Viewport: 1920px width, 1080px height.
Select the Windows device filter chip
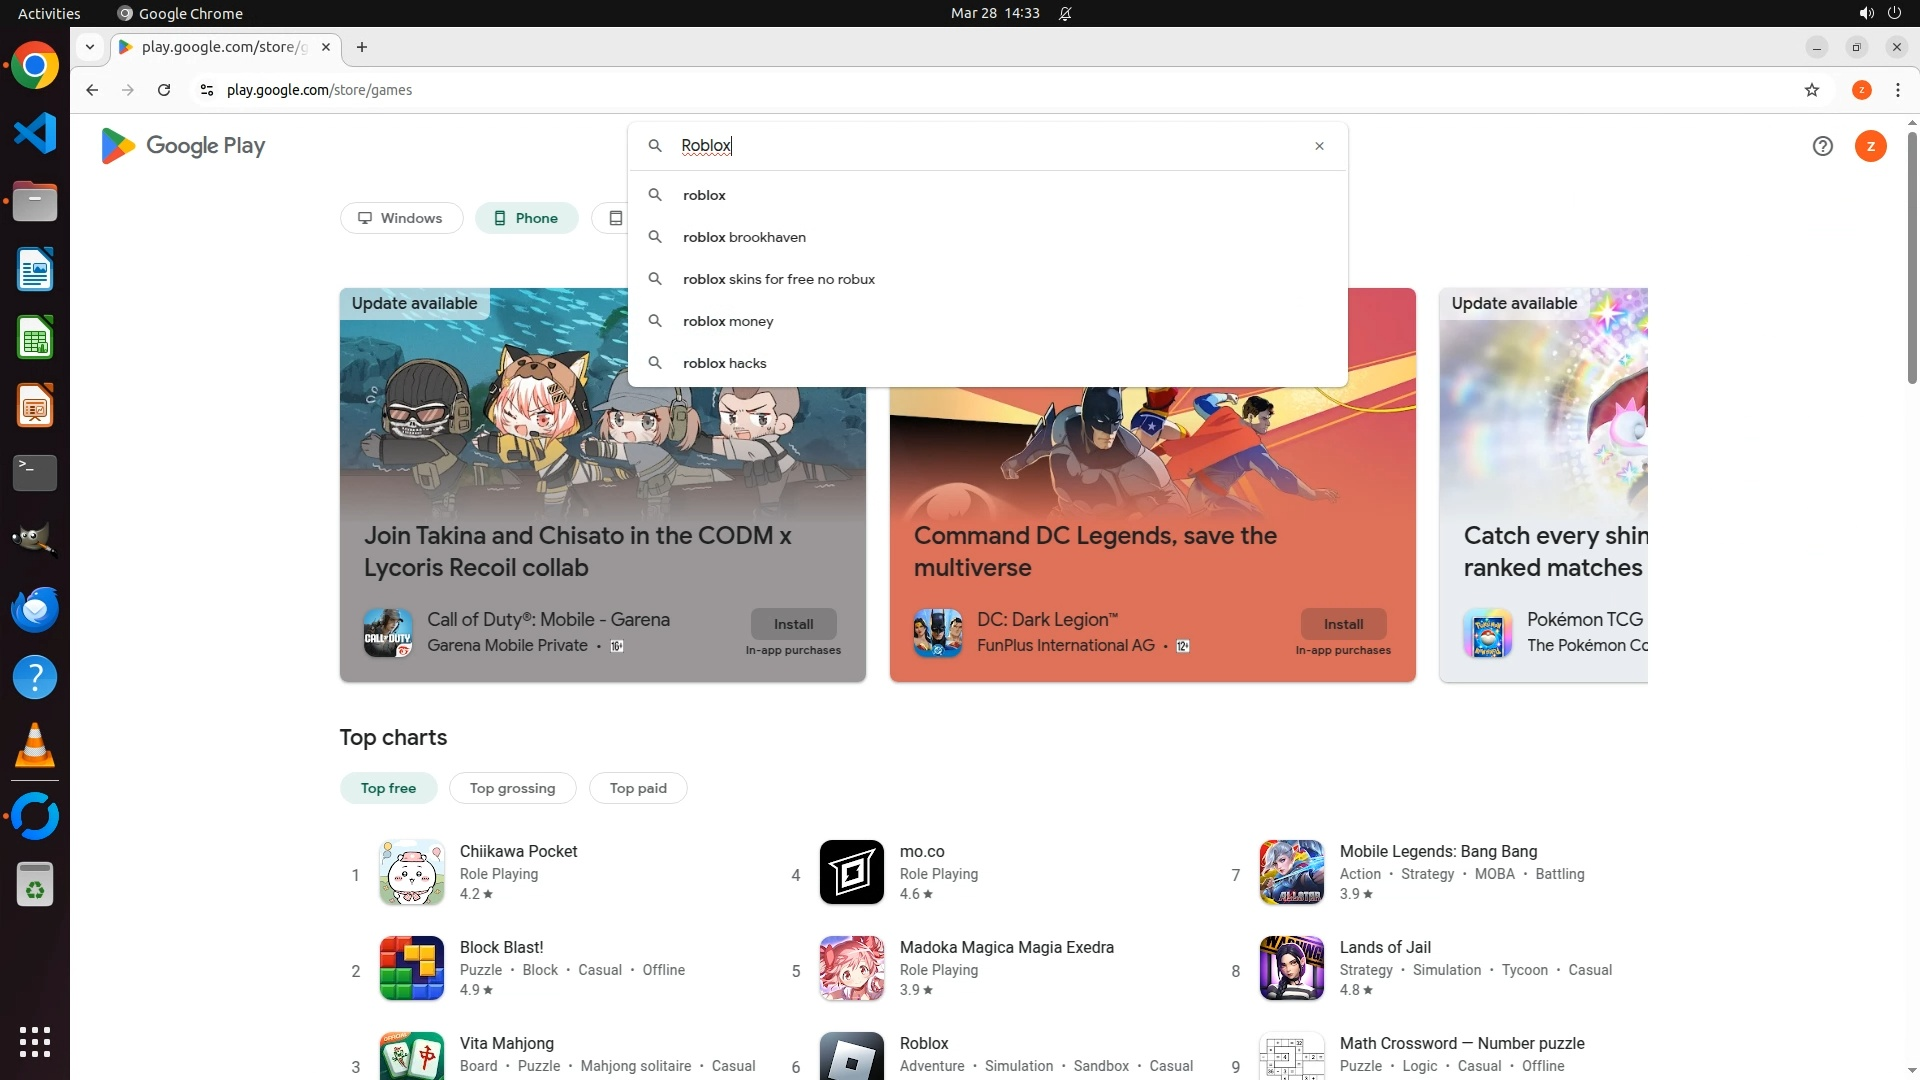click(401, 218)
